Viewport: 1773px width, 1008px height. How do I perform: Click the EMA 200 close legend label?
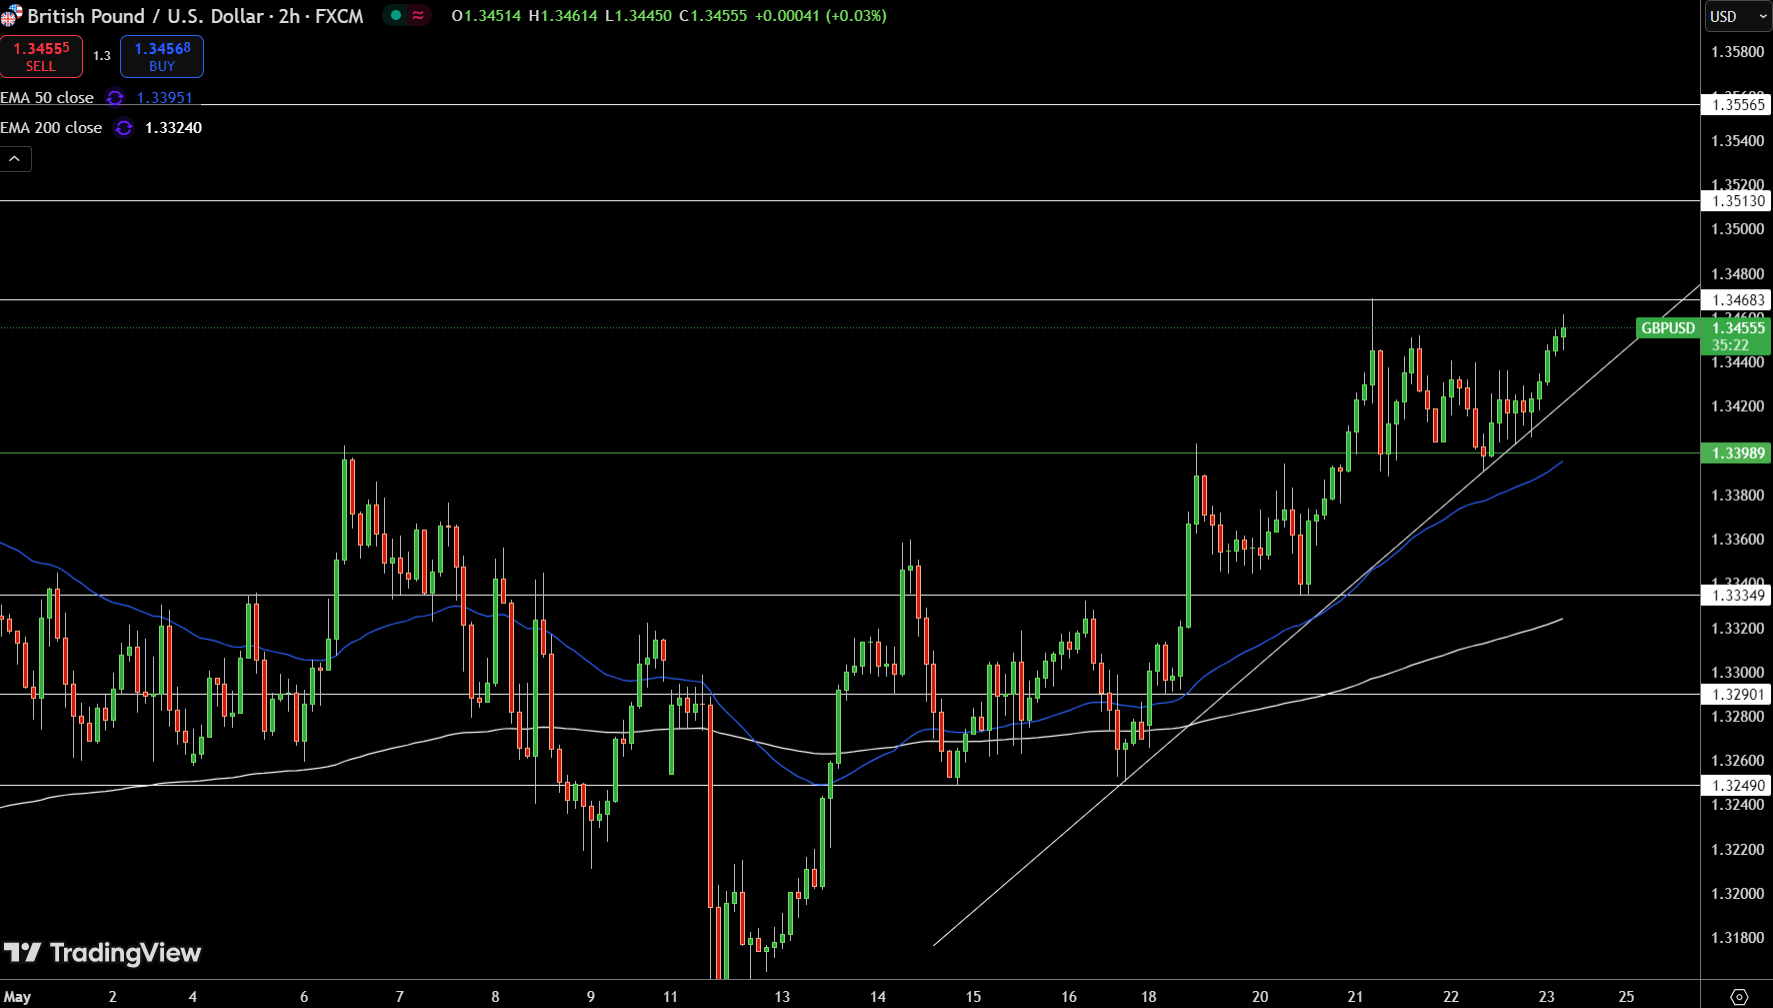pyautogui.click(x=51, y=128)
